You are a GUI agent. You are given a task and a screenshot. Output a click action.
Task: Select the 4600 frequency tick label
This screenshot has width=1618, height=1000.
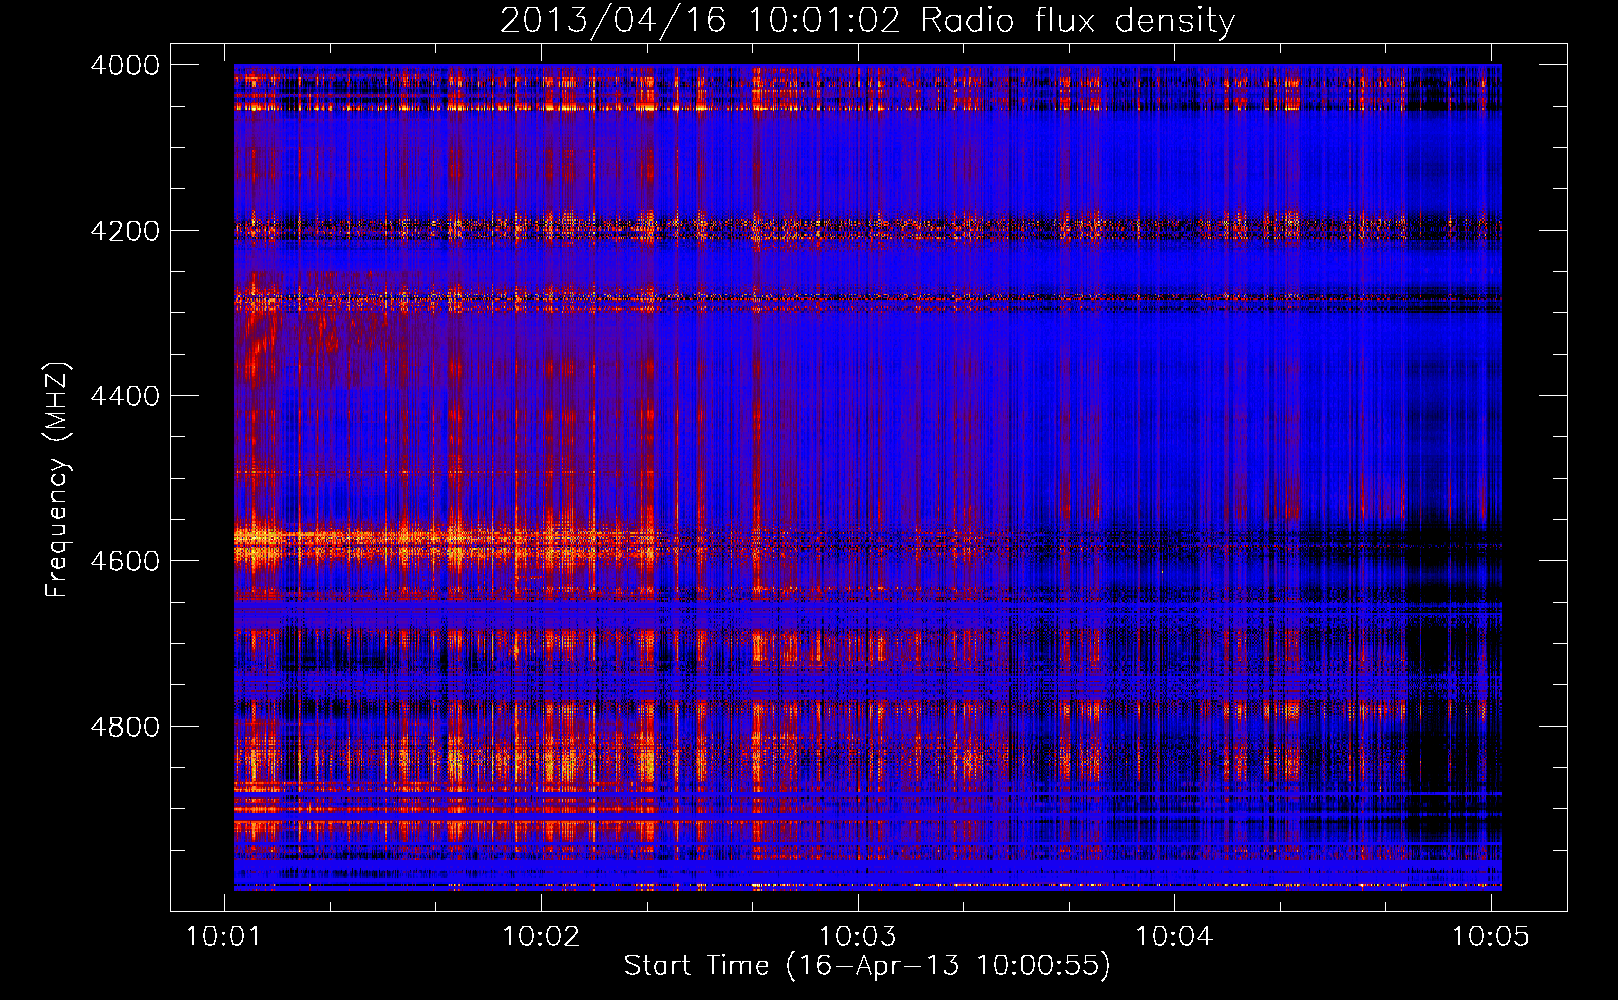click(x=125, y=561)
